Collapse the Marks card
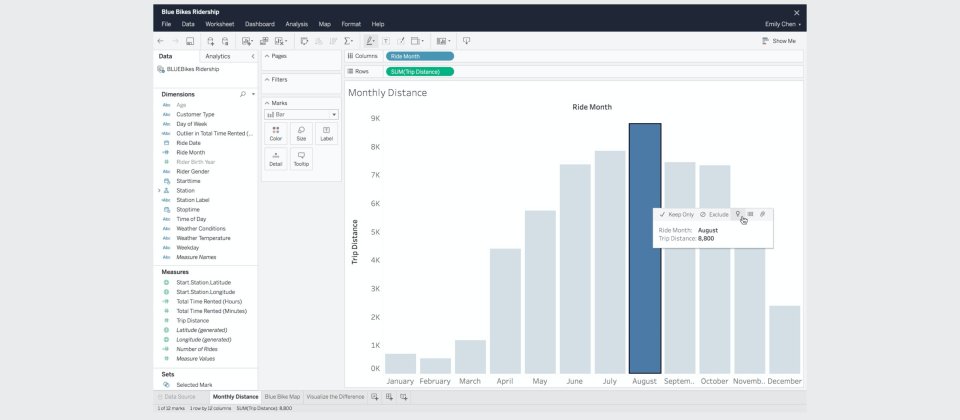 point(267,103)
